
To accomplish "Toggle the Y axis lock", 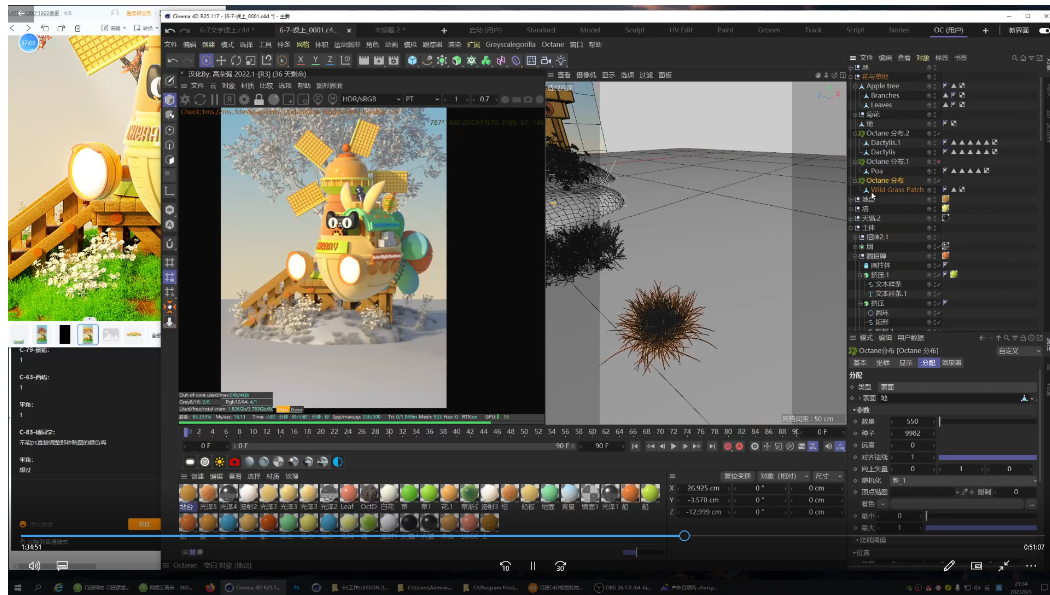I will click(x=315, y=60).
